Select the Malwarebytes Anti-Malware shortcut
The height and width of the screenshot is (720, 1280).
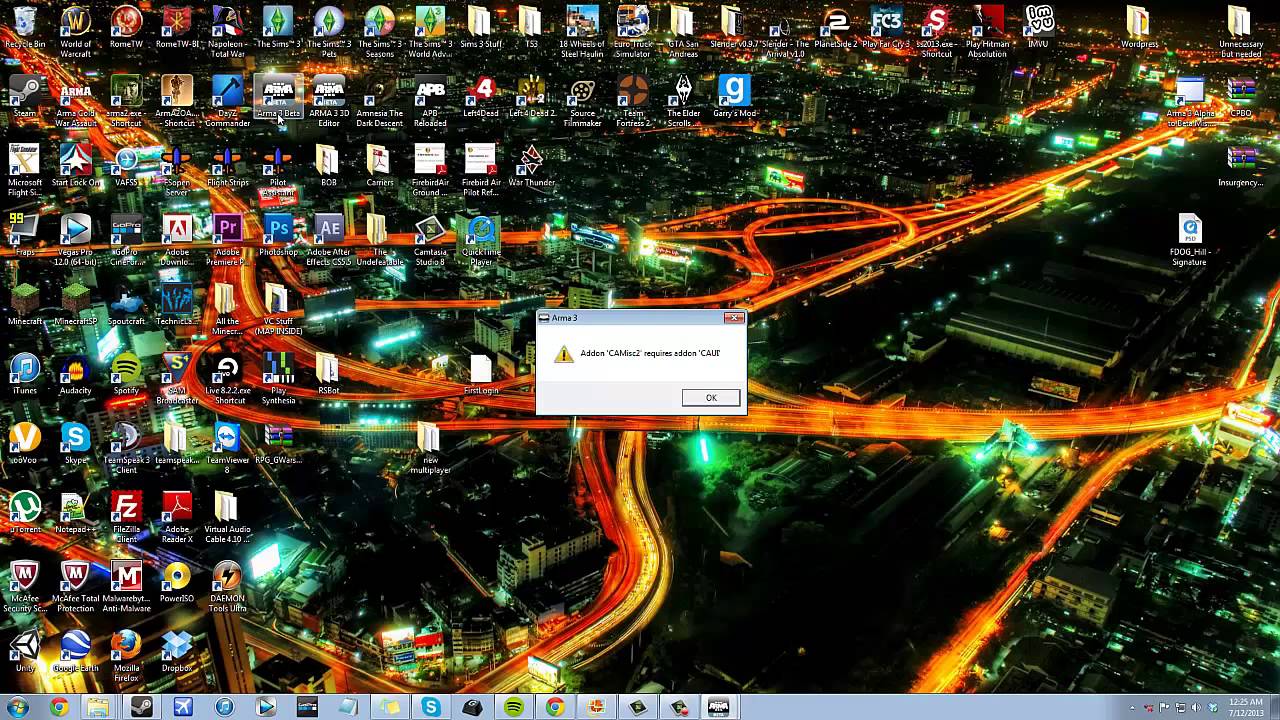(x=126, y=585)
